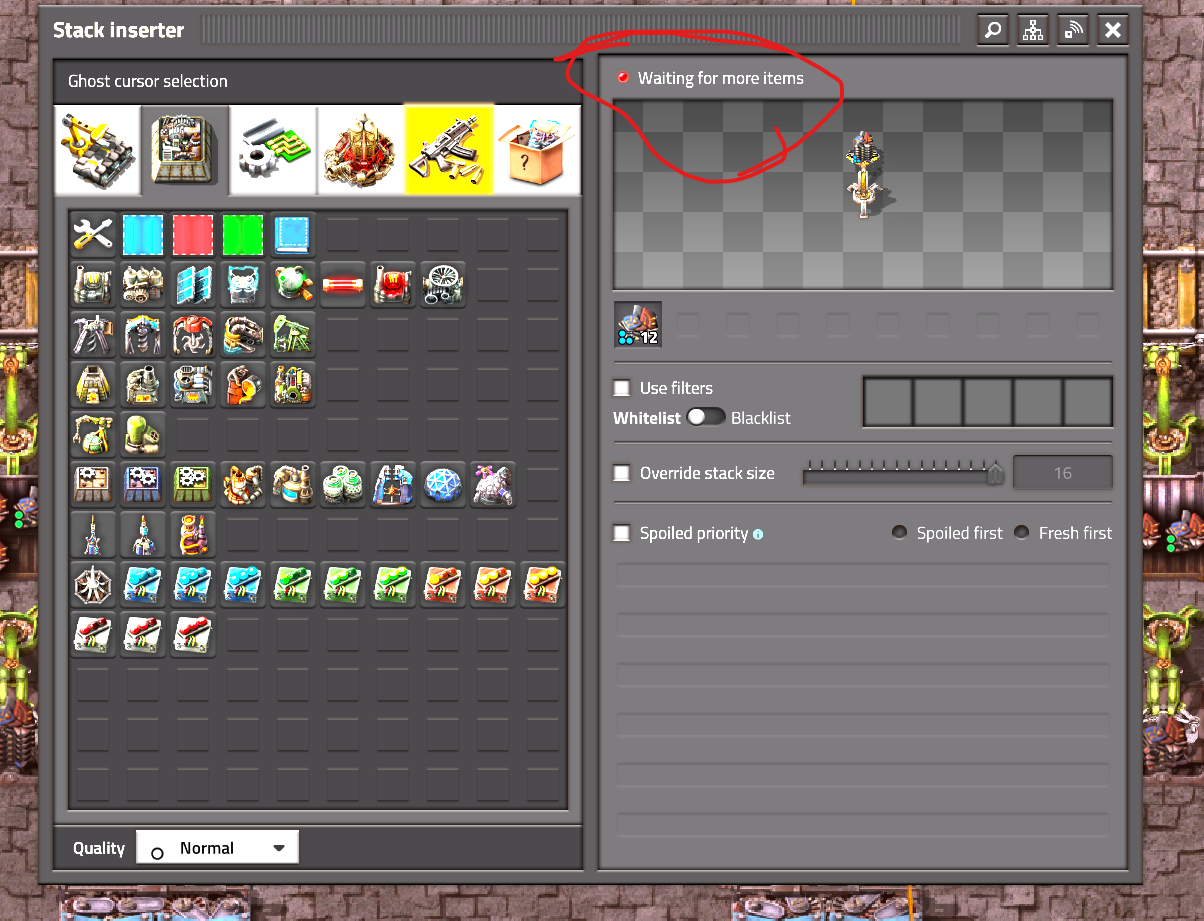Select the electric furnace icon
This screenshot has width=1204, height=921.
coord(195,385)
